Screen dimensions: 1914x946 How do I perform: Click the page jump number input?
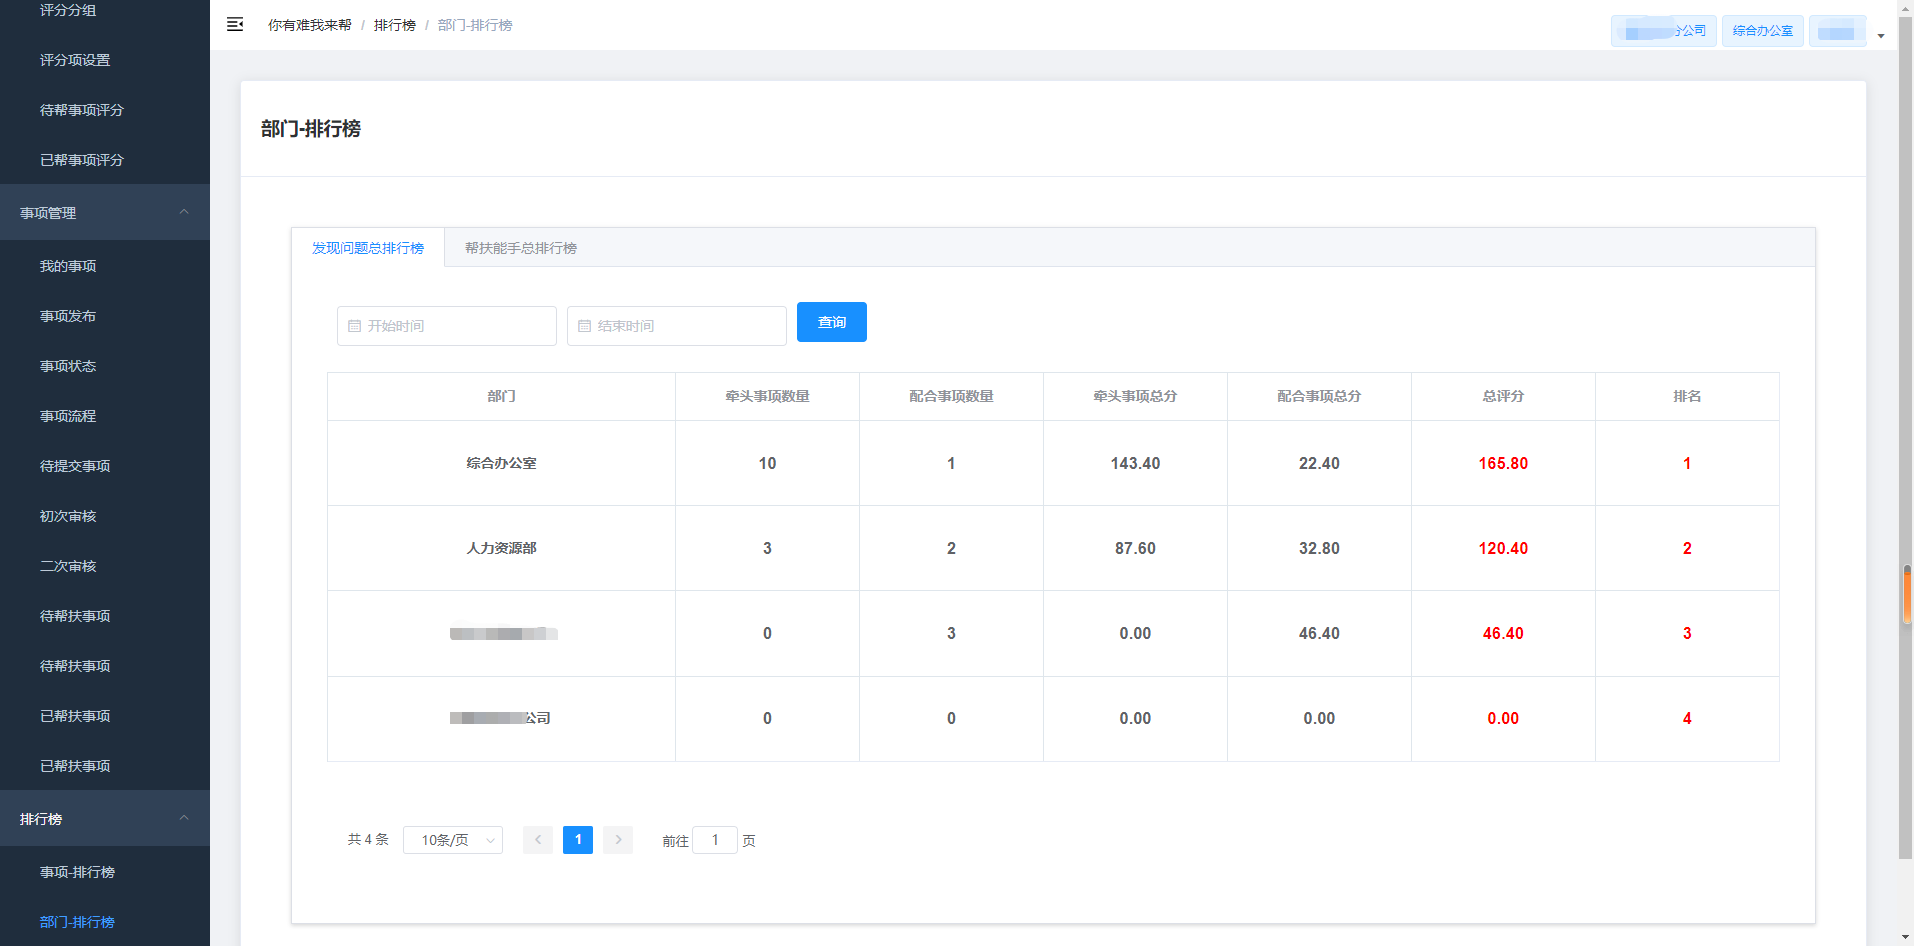click(x=715, y=840)
